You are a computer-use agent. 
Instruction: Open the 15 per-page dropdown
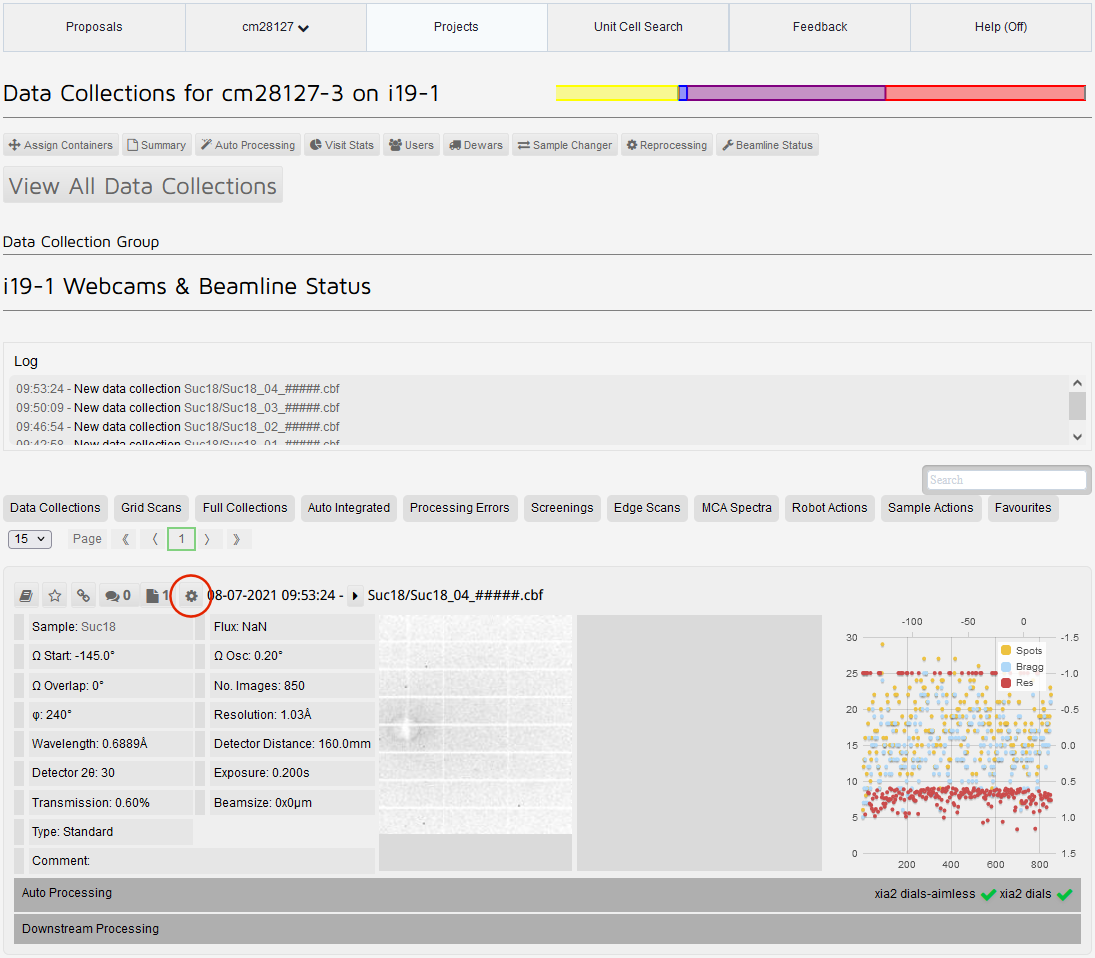[30, 539]
